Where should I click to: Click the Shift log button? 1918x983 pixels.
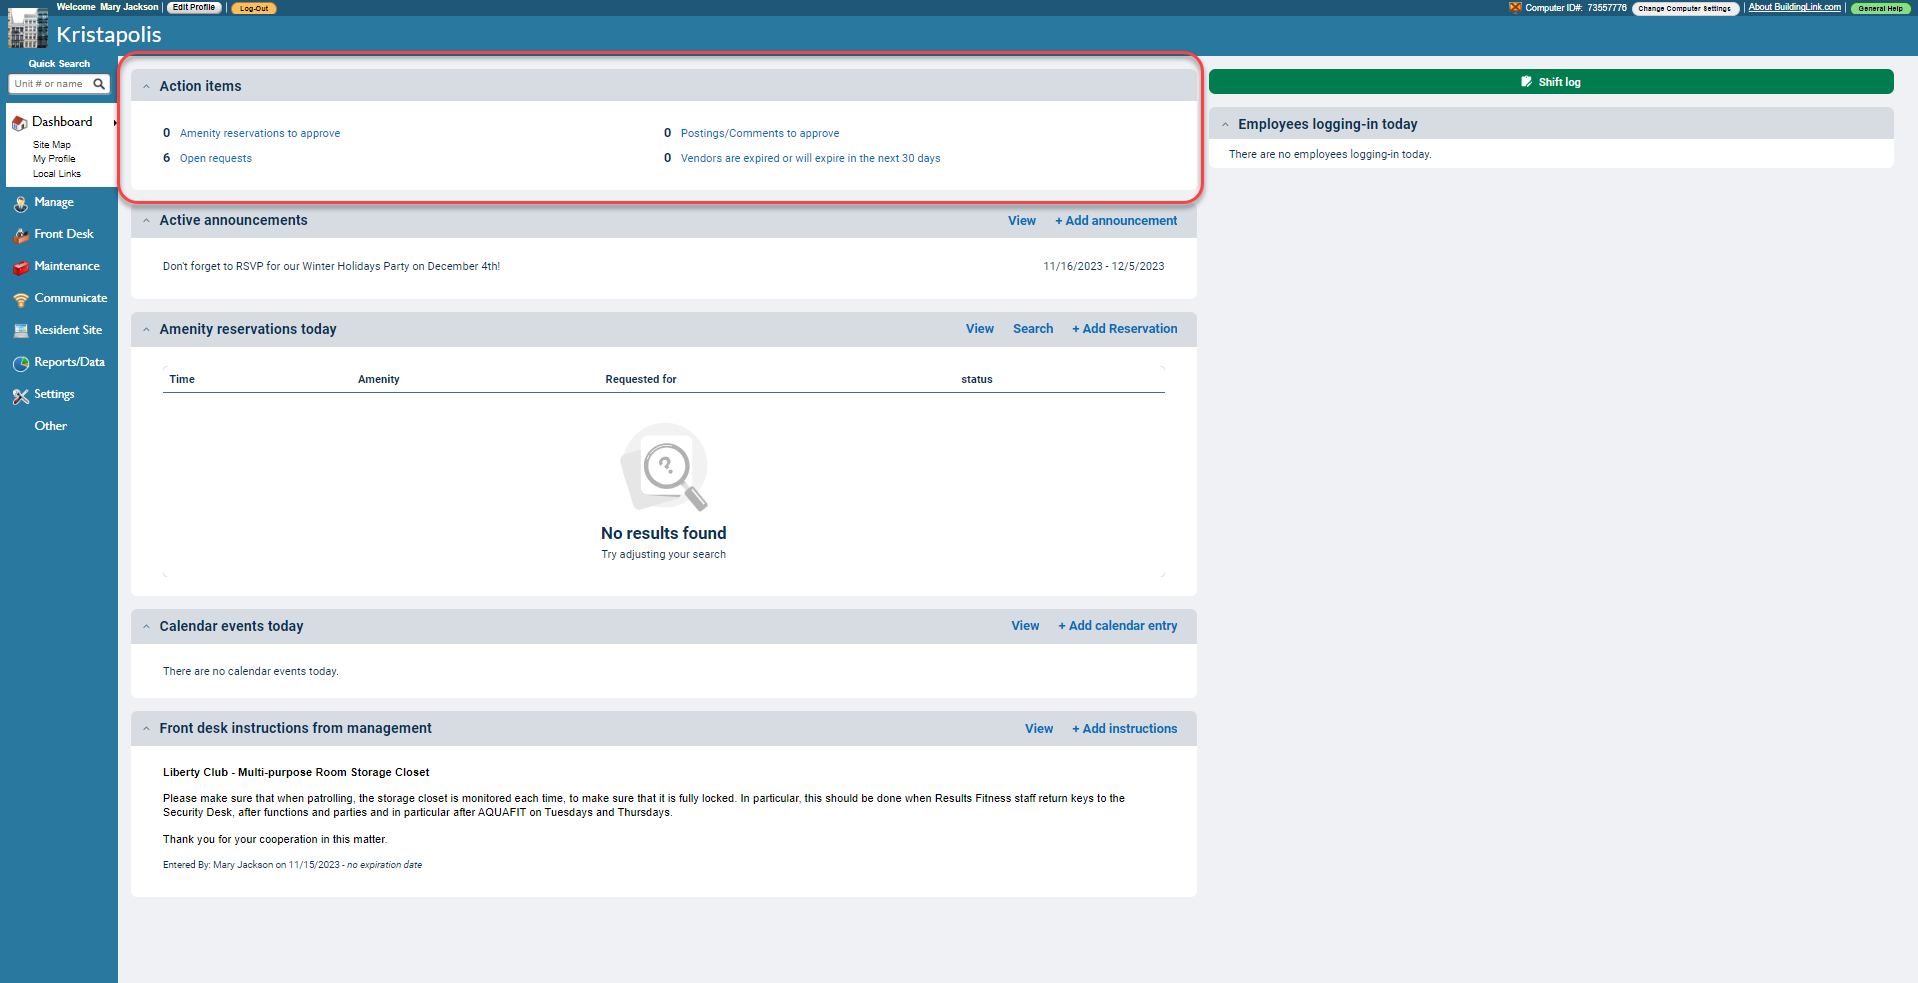click(x=1551, y=81)
